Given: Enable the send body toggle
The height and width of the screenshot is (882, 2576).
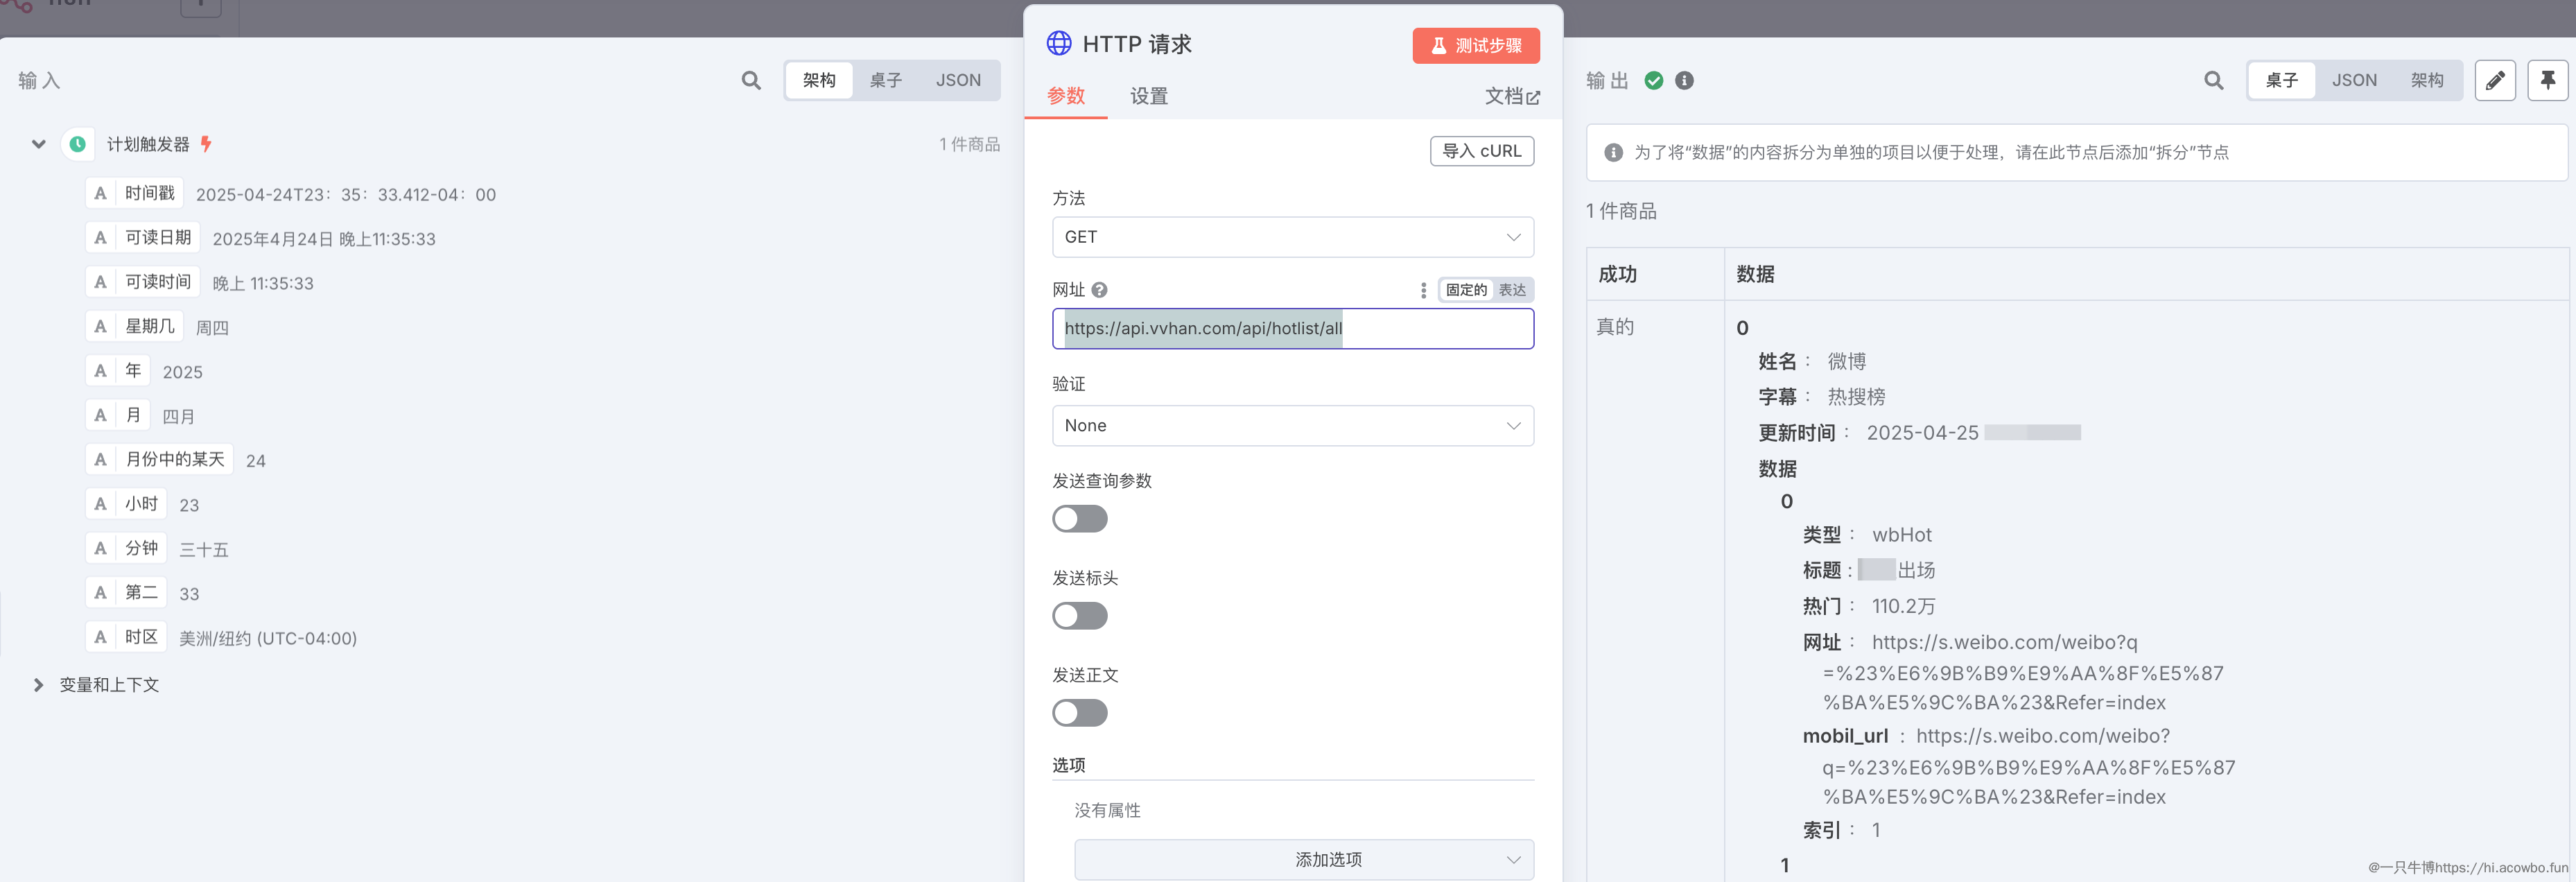Looking at the screenshot, I should coord(1079,713).
